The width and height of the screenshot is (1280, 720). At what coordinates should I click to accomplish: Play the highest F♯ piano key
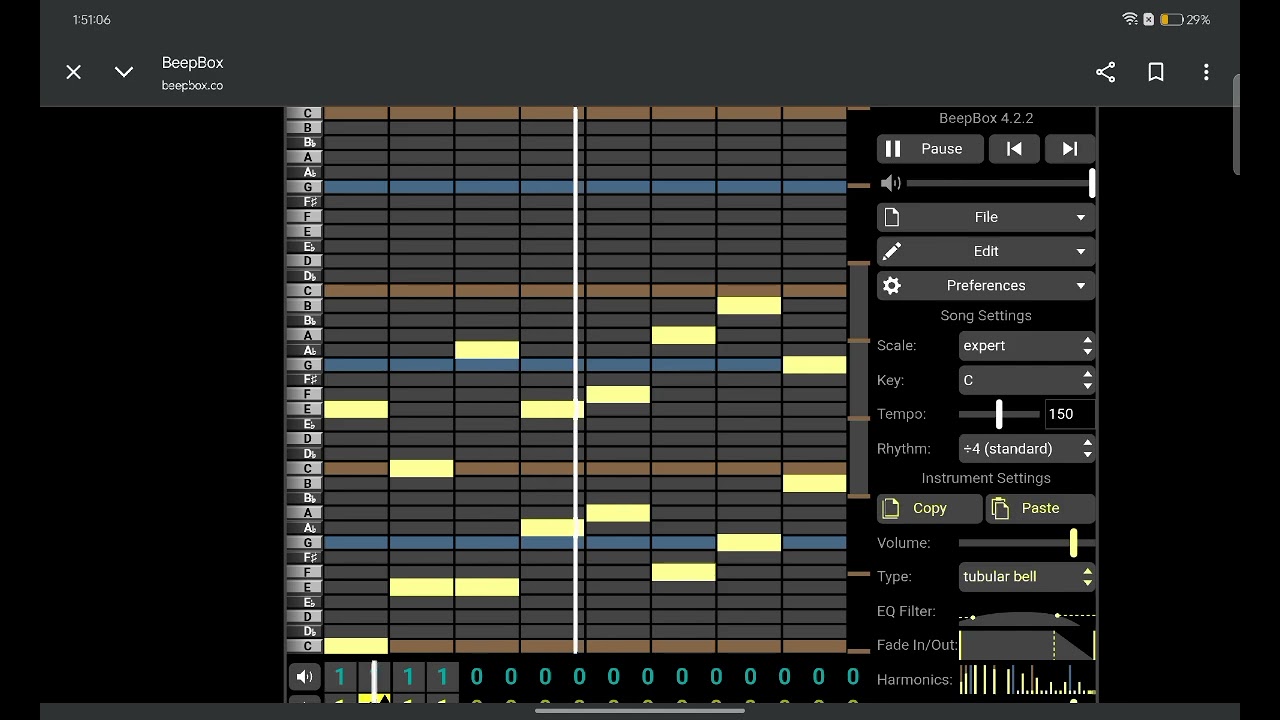304,202
